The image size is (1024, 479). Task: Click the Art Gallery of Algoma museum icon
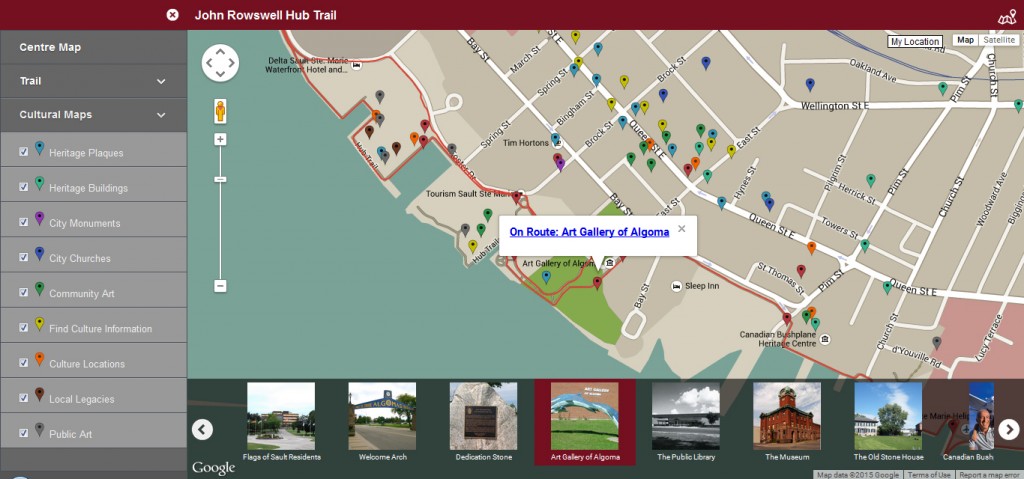click(x=609, y=263)
